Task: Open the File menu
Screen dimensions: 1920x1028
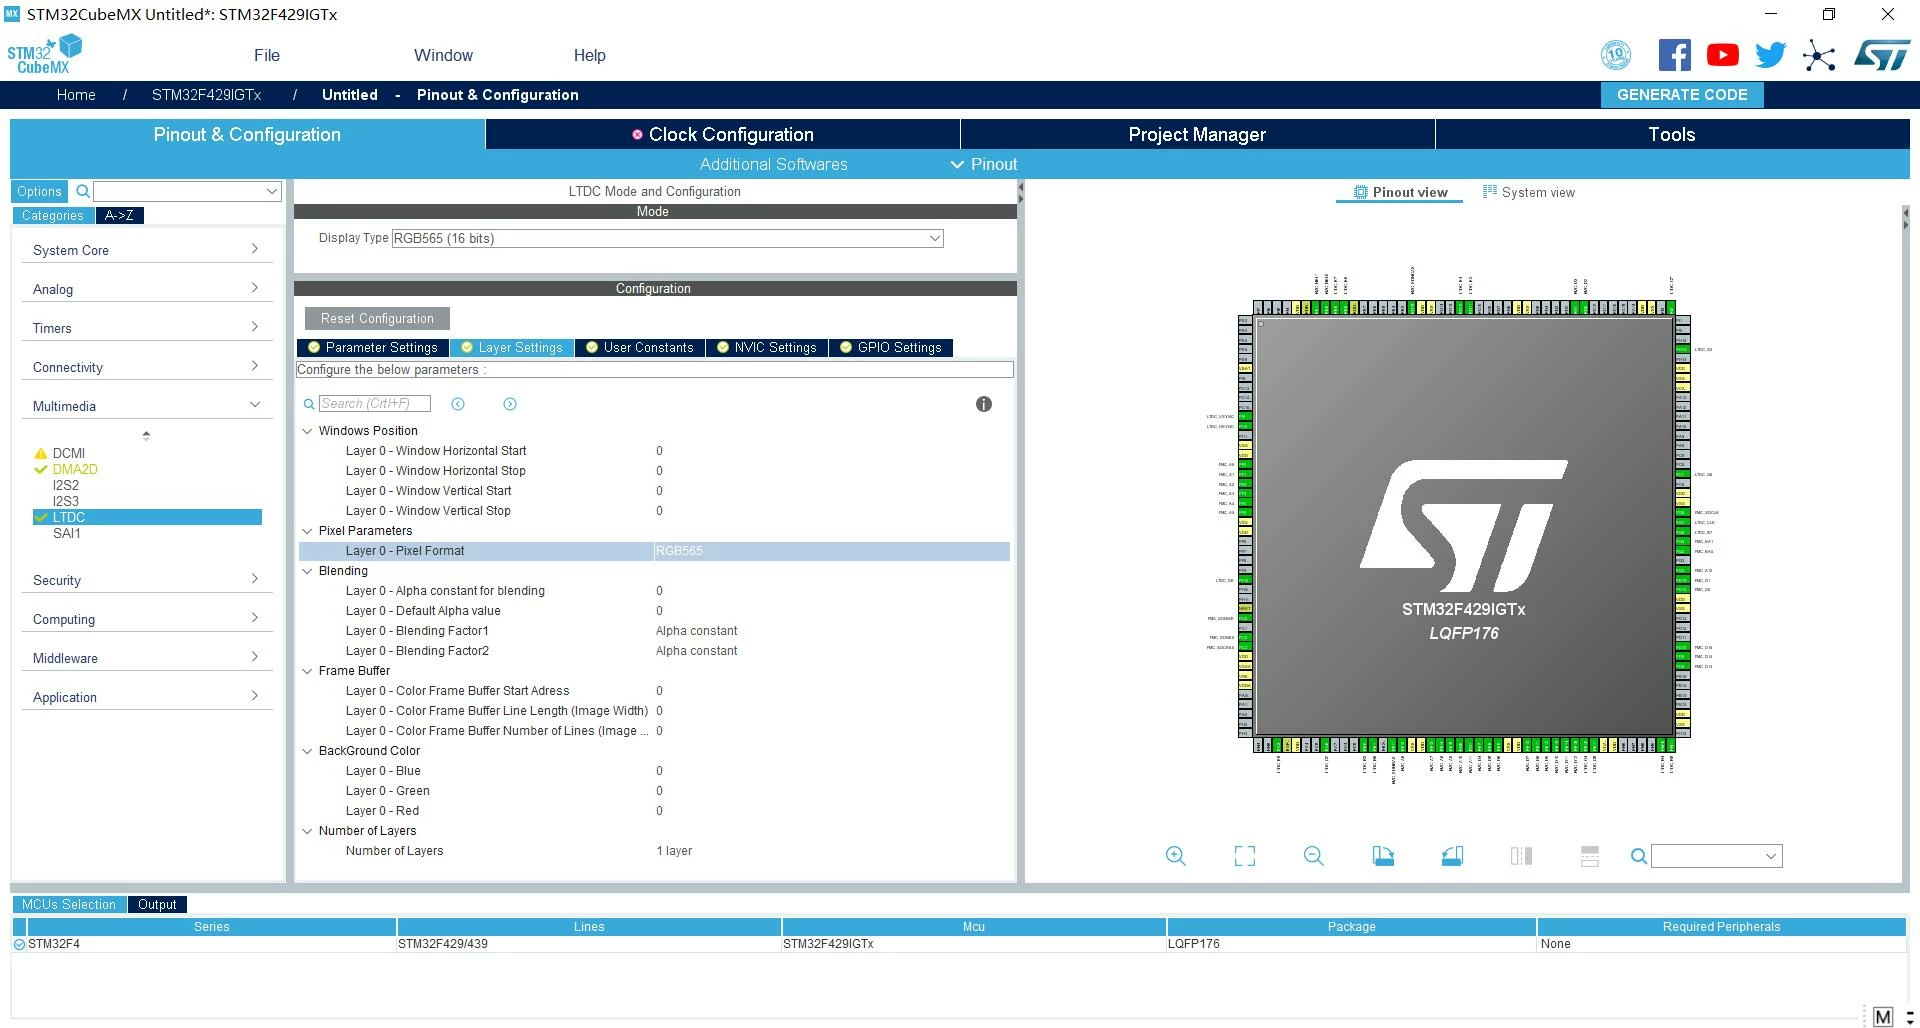Action: 267,55
